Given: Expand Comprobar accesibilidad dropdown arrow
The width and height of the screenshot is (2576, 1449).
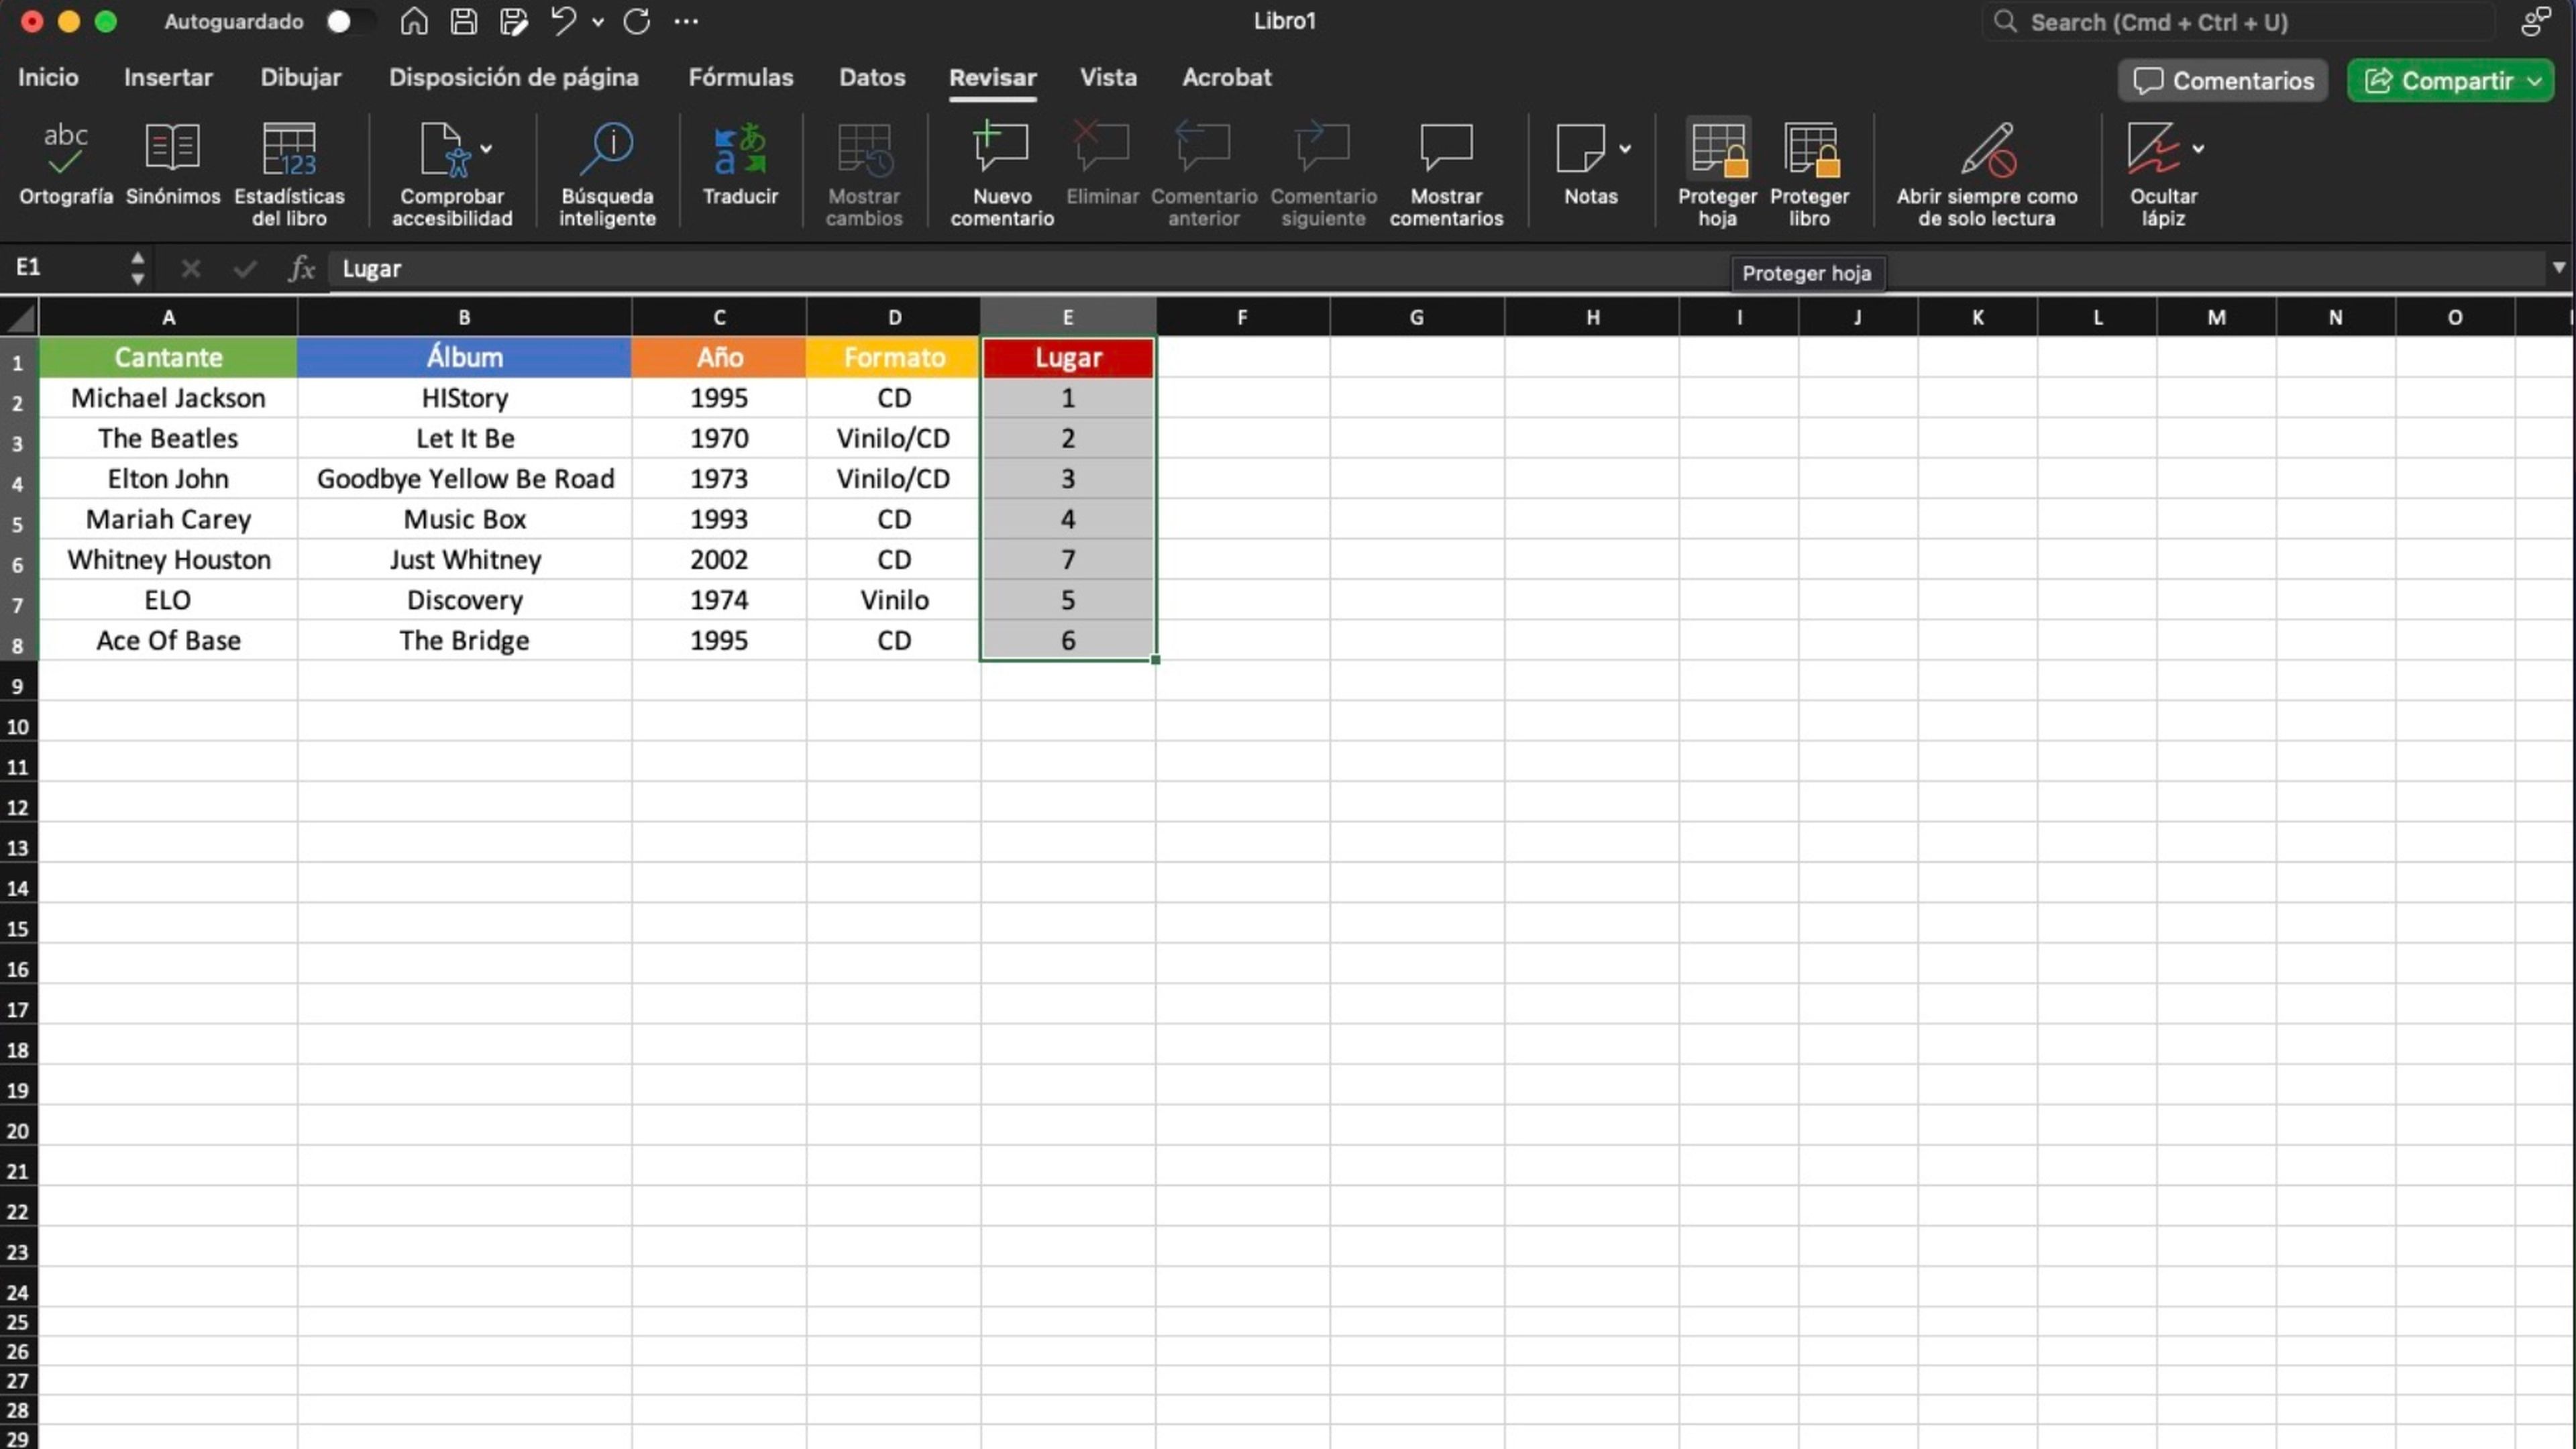Looking at the screenshot, I should click(486, 149).
